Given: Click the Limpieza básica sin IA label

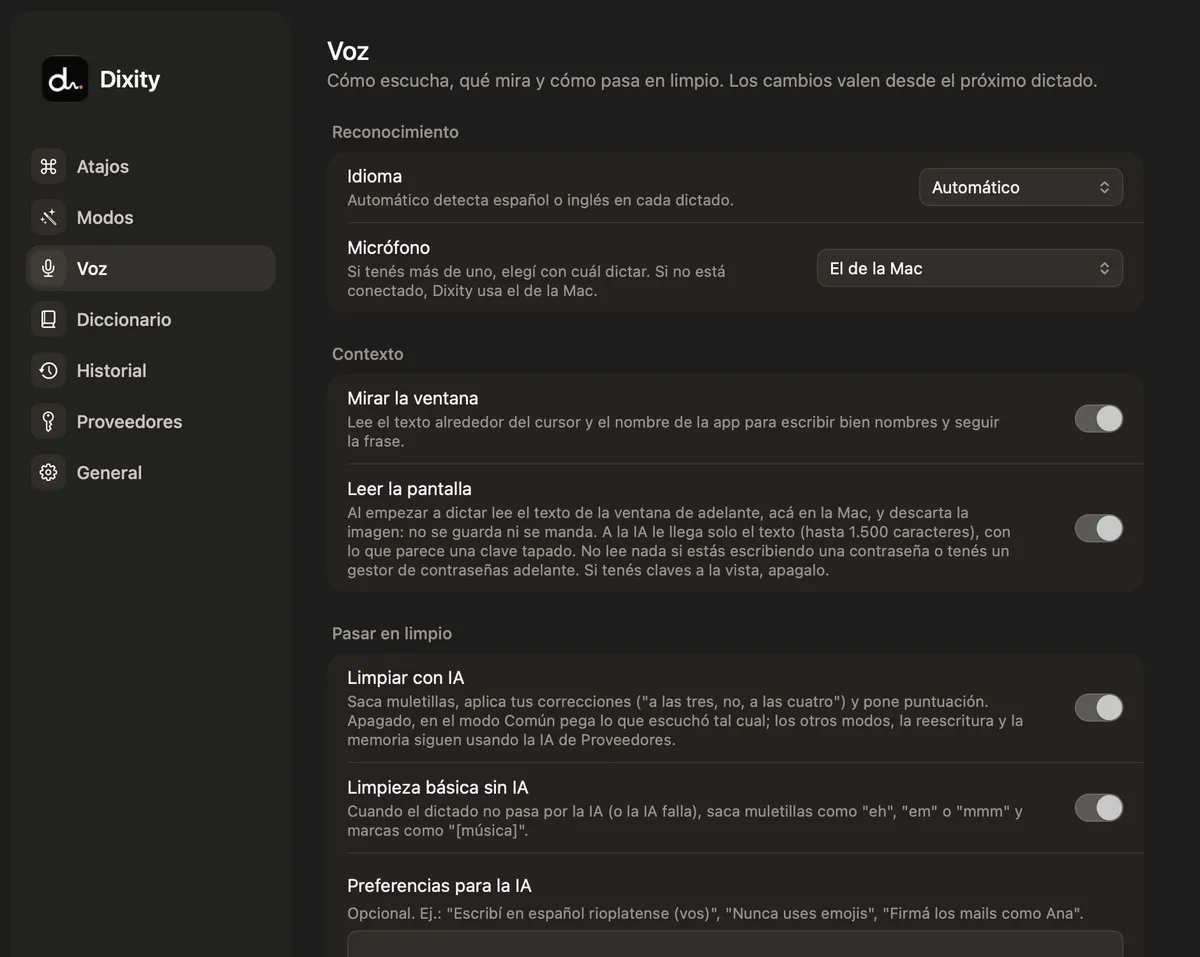Looking at the screenshot, I should [437, 788].
